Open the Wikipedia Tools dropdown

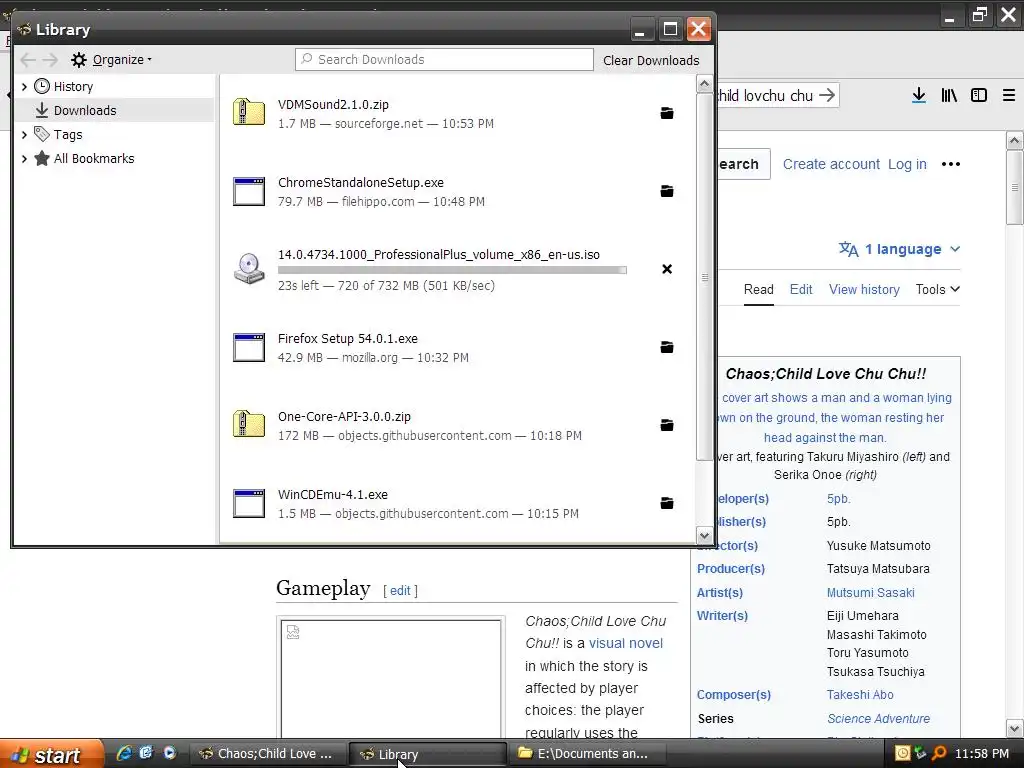(937, 289)
